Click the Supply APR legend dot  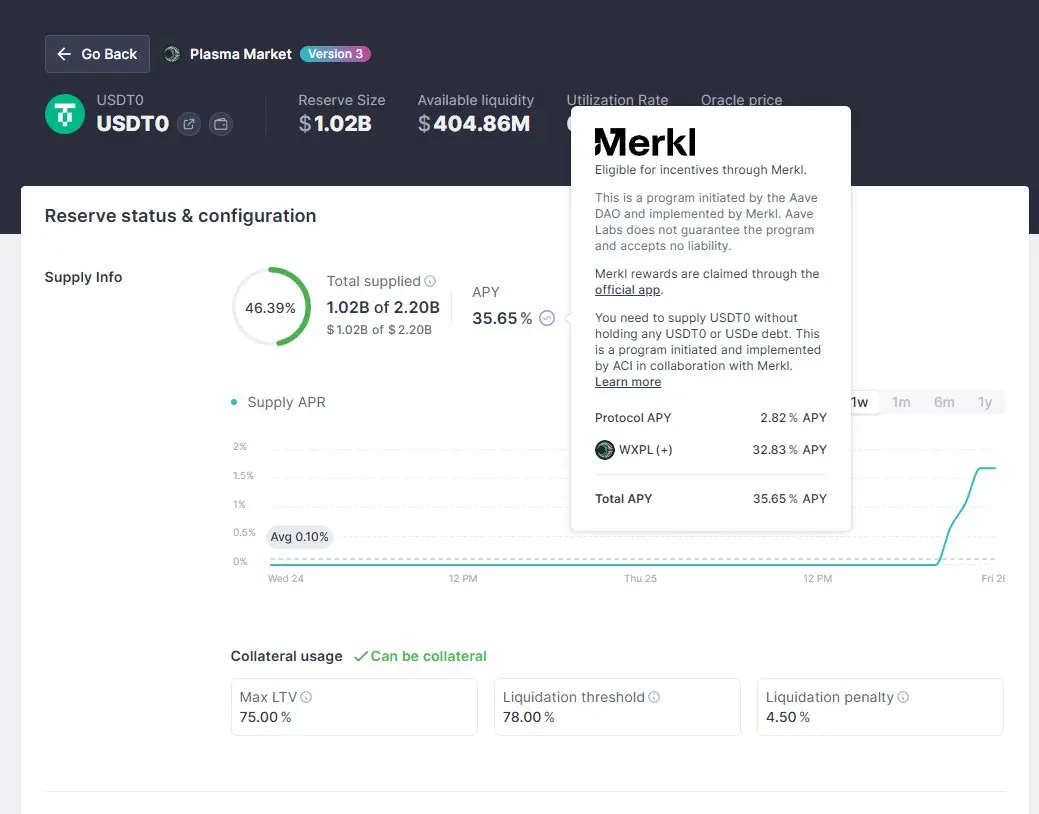click(x=234, y=402)
